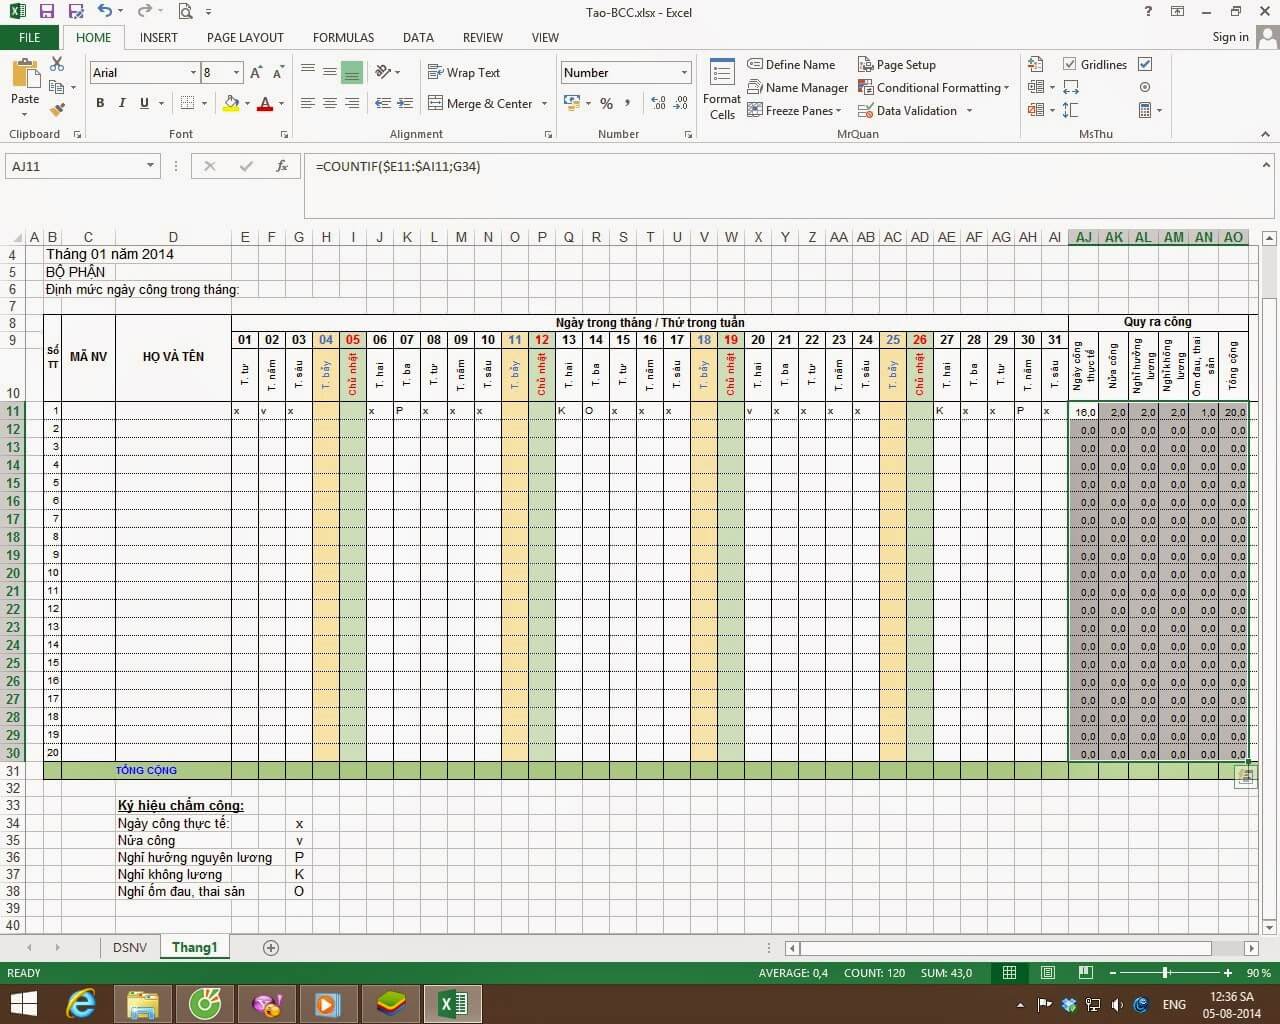
Task: Open the Fill Color bucket icon
Action: point(230,103)
